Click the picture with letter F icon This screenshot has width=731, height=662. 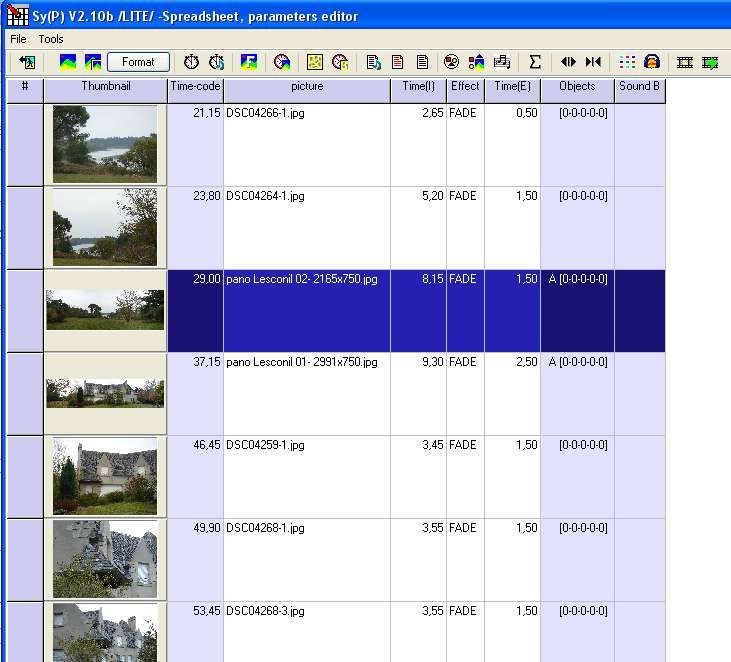pyautogui.click(x=249, y=62)
